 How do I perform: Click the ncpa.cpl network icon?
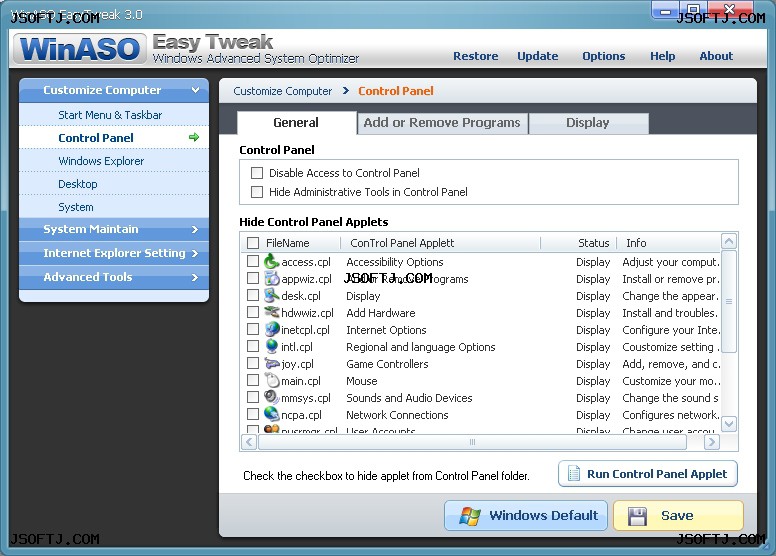(x=271, y=414)
